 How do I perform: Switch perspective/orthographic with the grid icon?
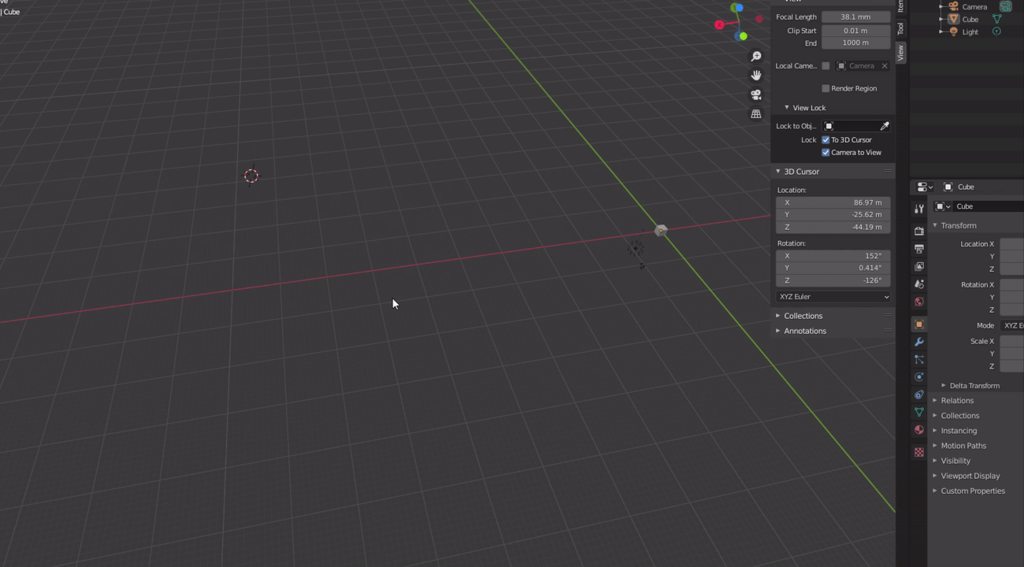tap(756, 114)
